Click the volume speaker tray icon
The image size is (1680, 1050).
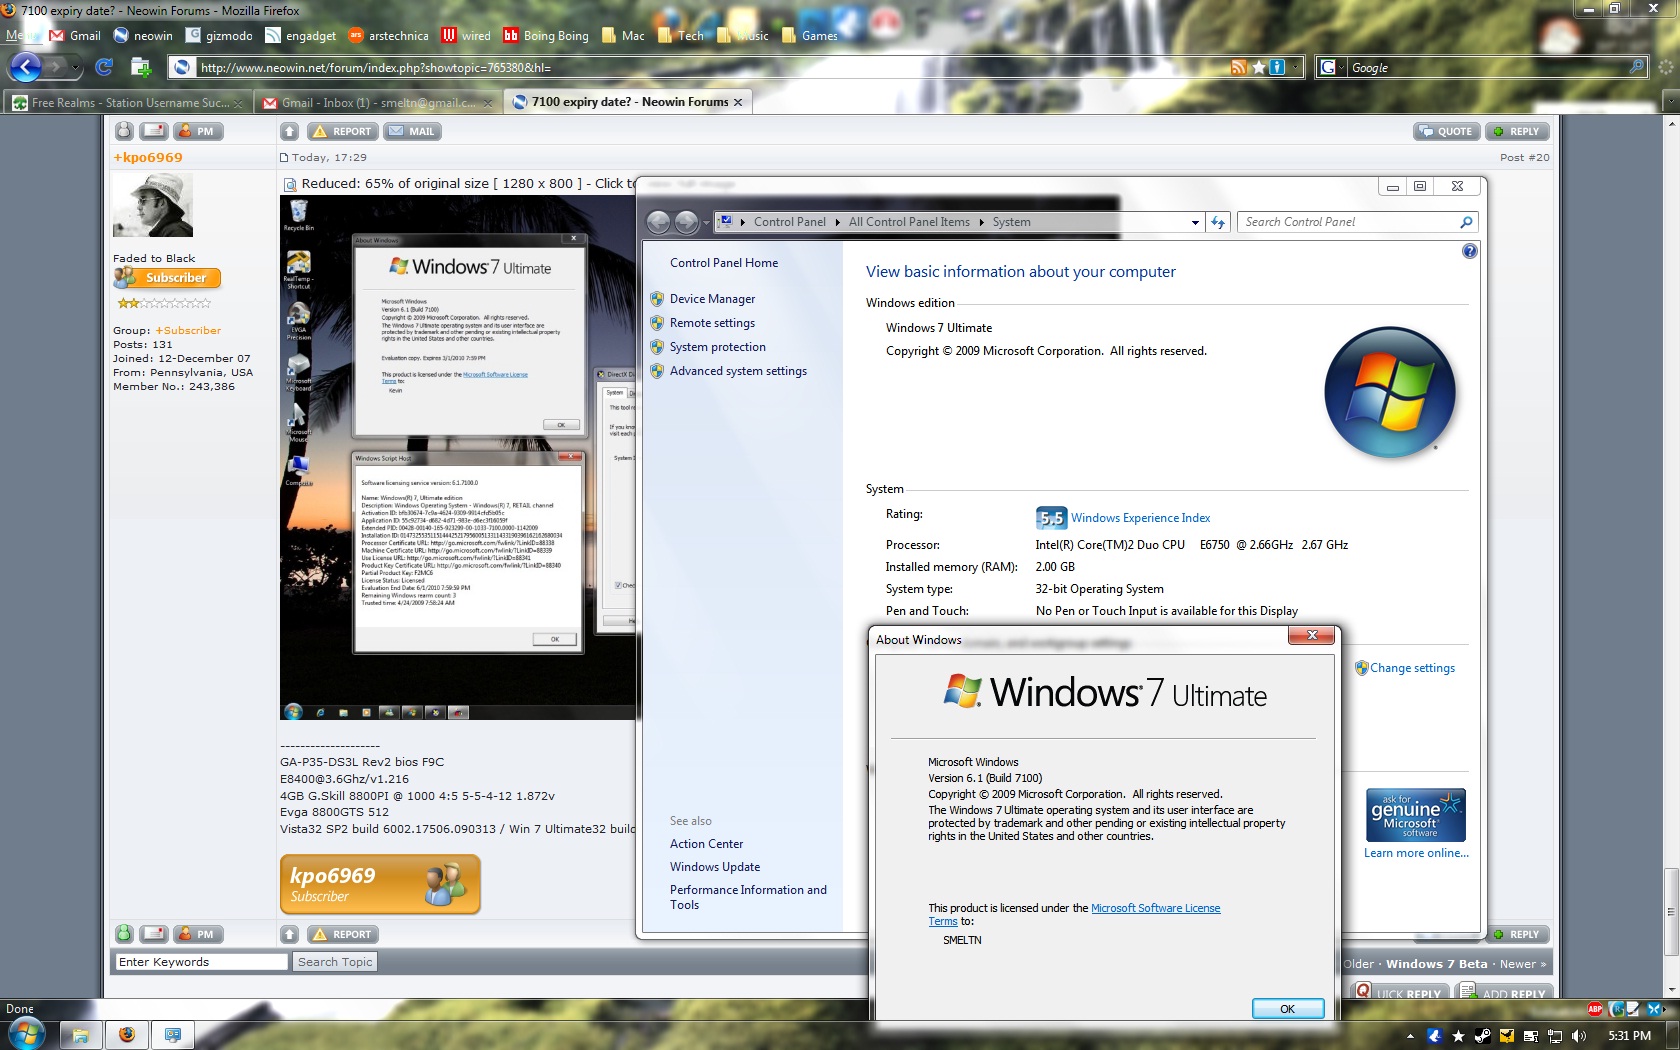pyautogui.click(x=1579, y=1036)
